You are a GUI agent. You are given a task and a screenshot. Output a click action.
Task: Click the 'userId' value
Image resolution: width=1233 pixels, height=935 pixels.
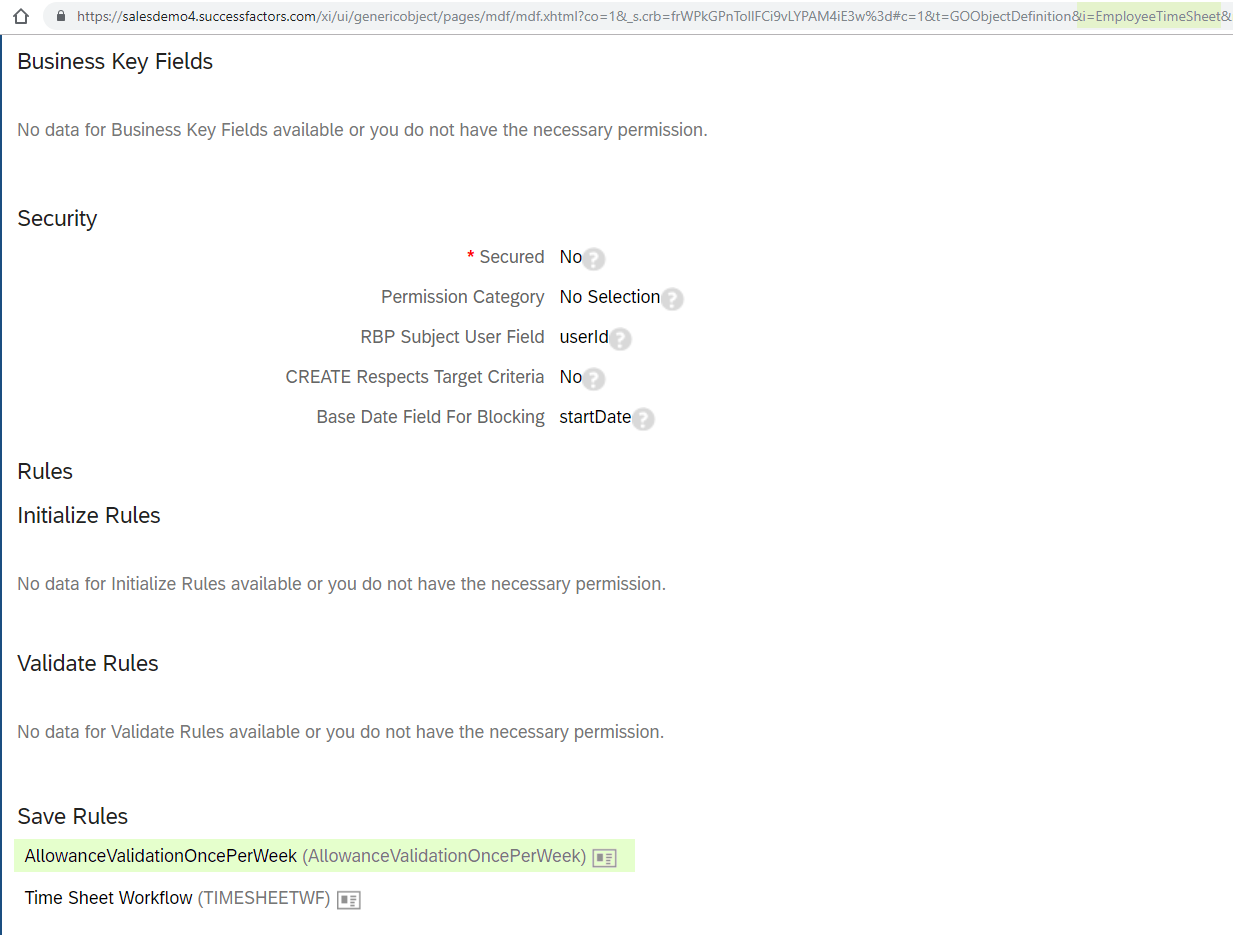pos(584,337)
